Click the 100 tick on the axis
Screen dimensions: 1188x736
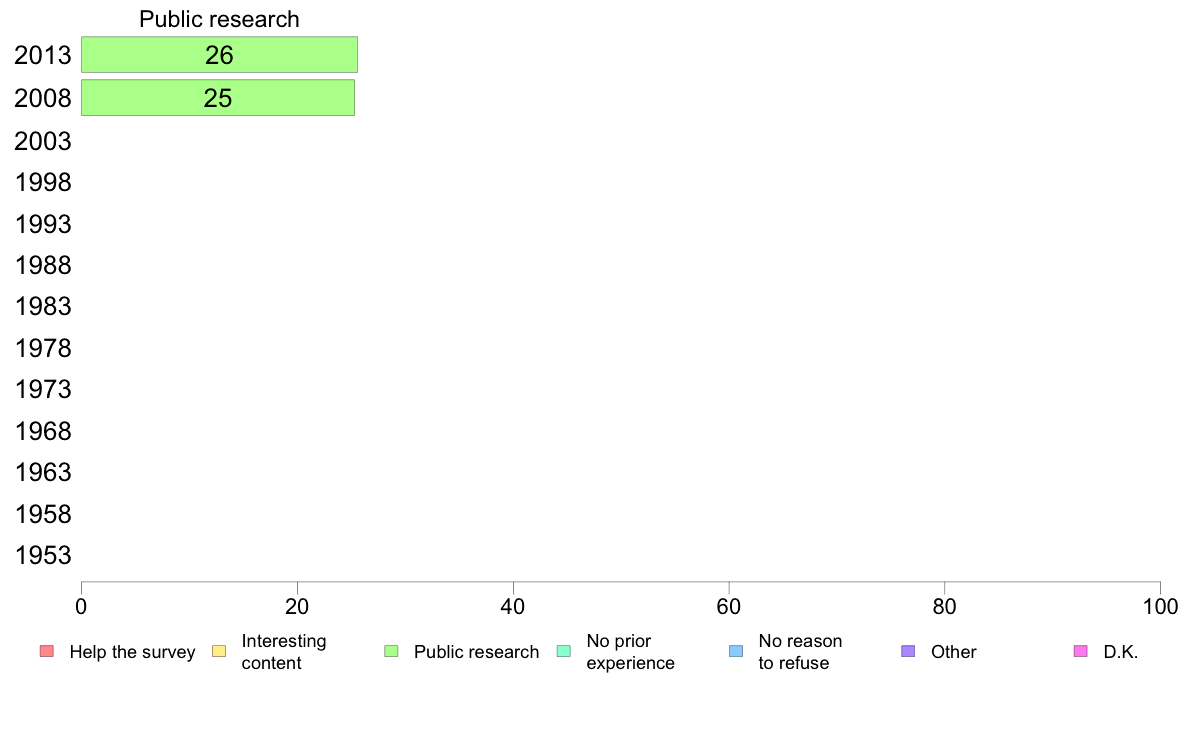(x=1160, y=606)
